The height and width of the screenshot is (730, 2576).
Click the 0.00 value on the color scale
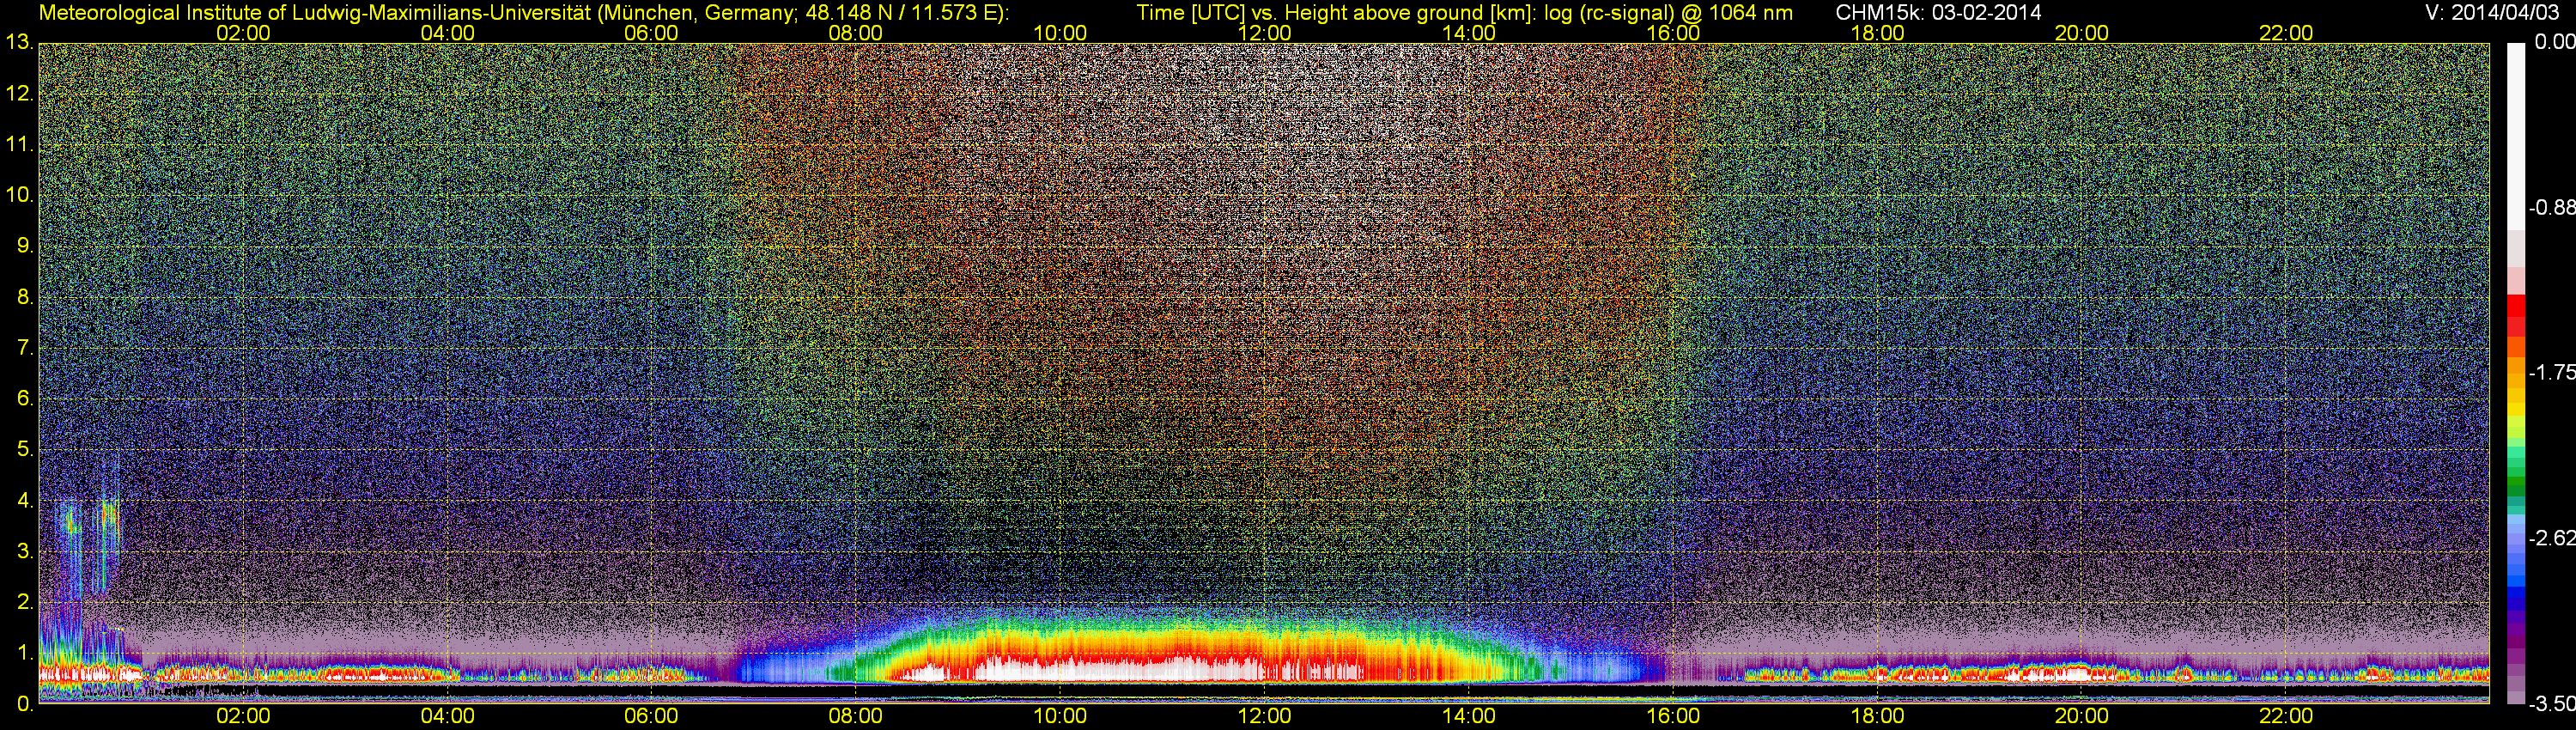pos(2554,42)
